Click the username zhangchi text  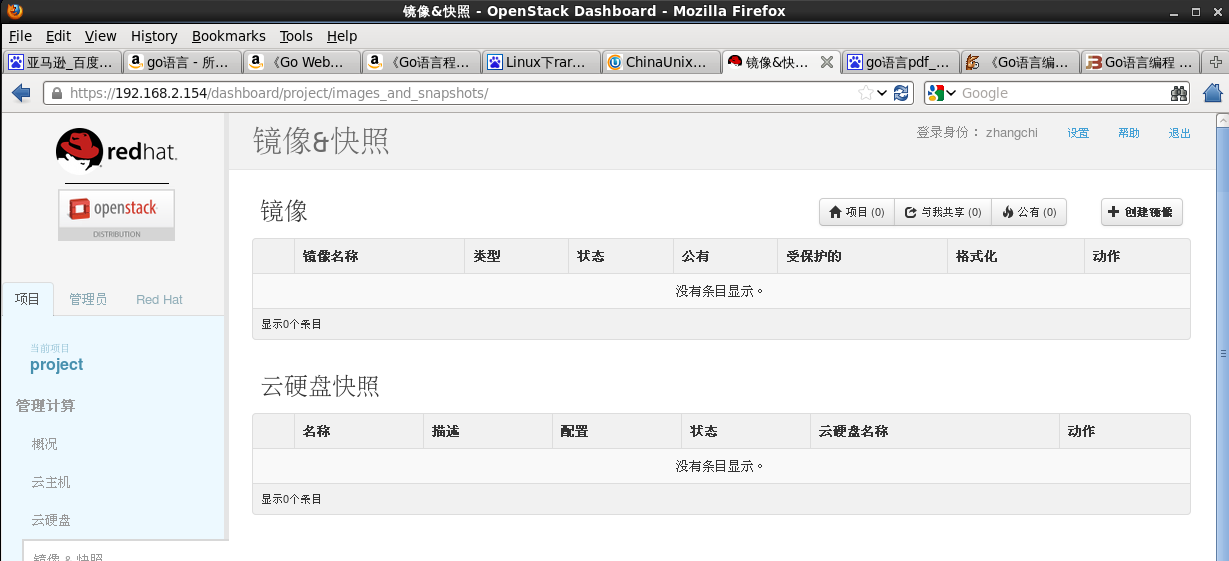1011,133
